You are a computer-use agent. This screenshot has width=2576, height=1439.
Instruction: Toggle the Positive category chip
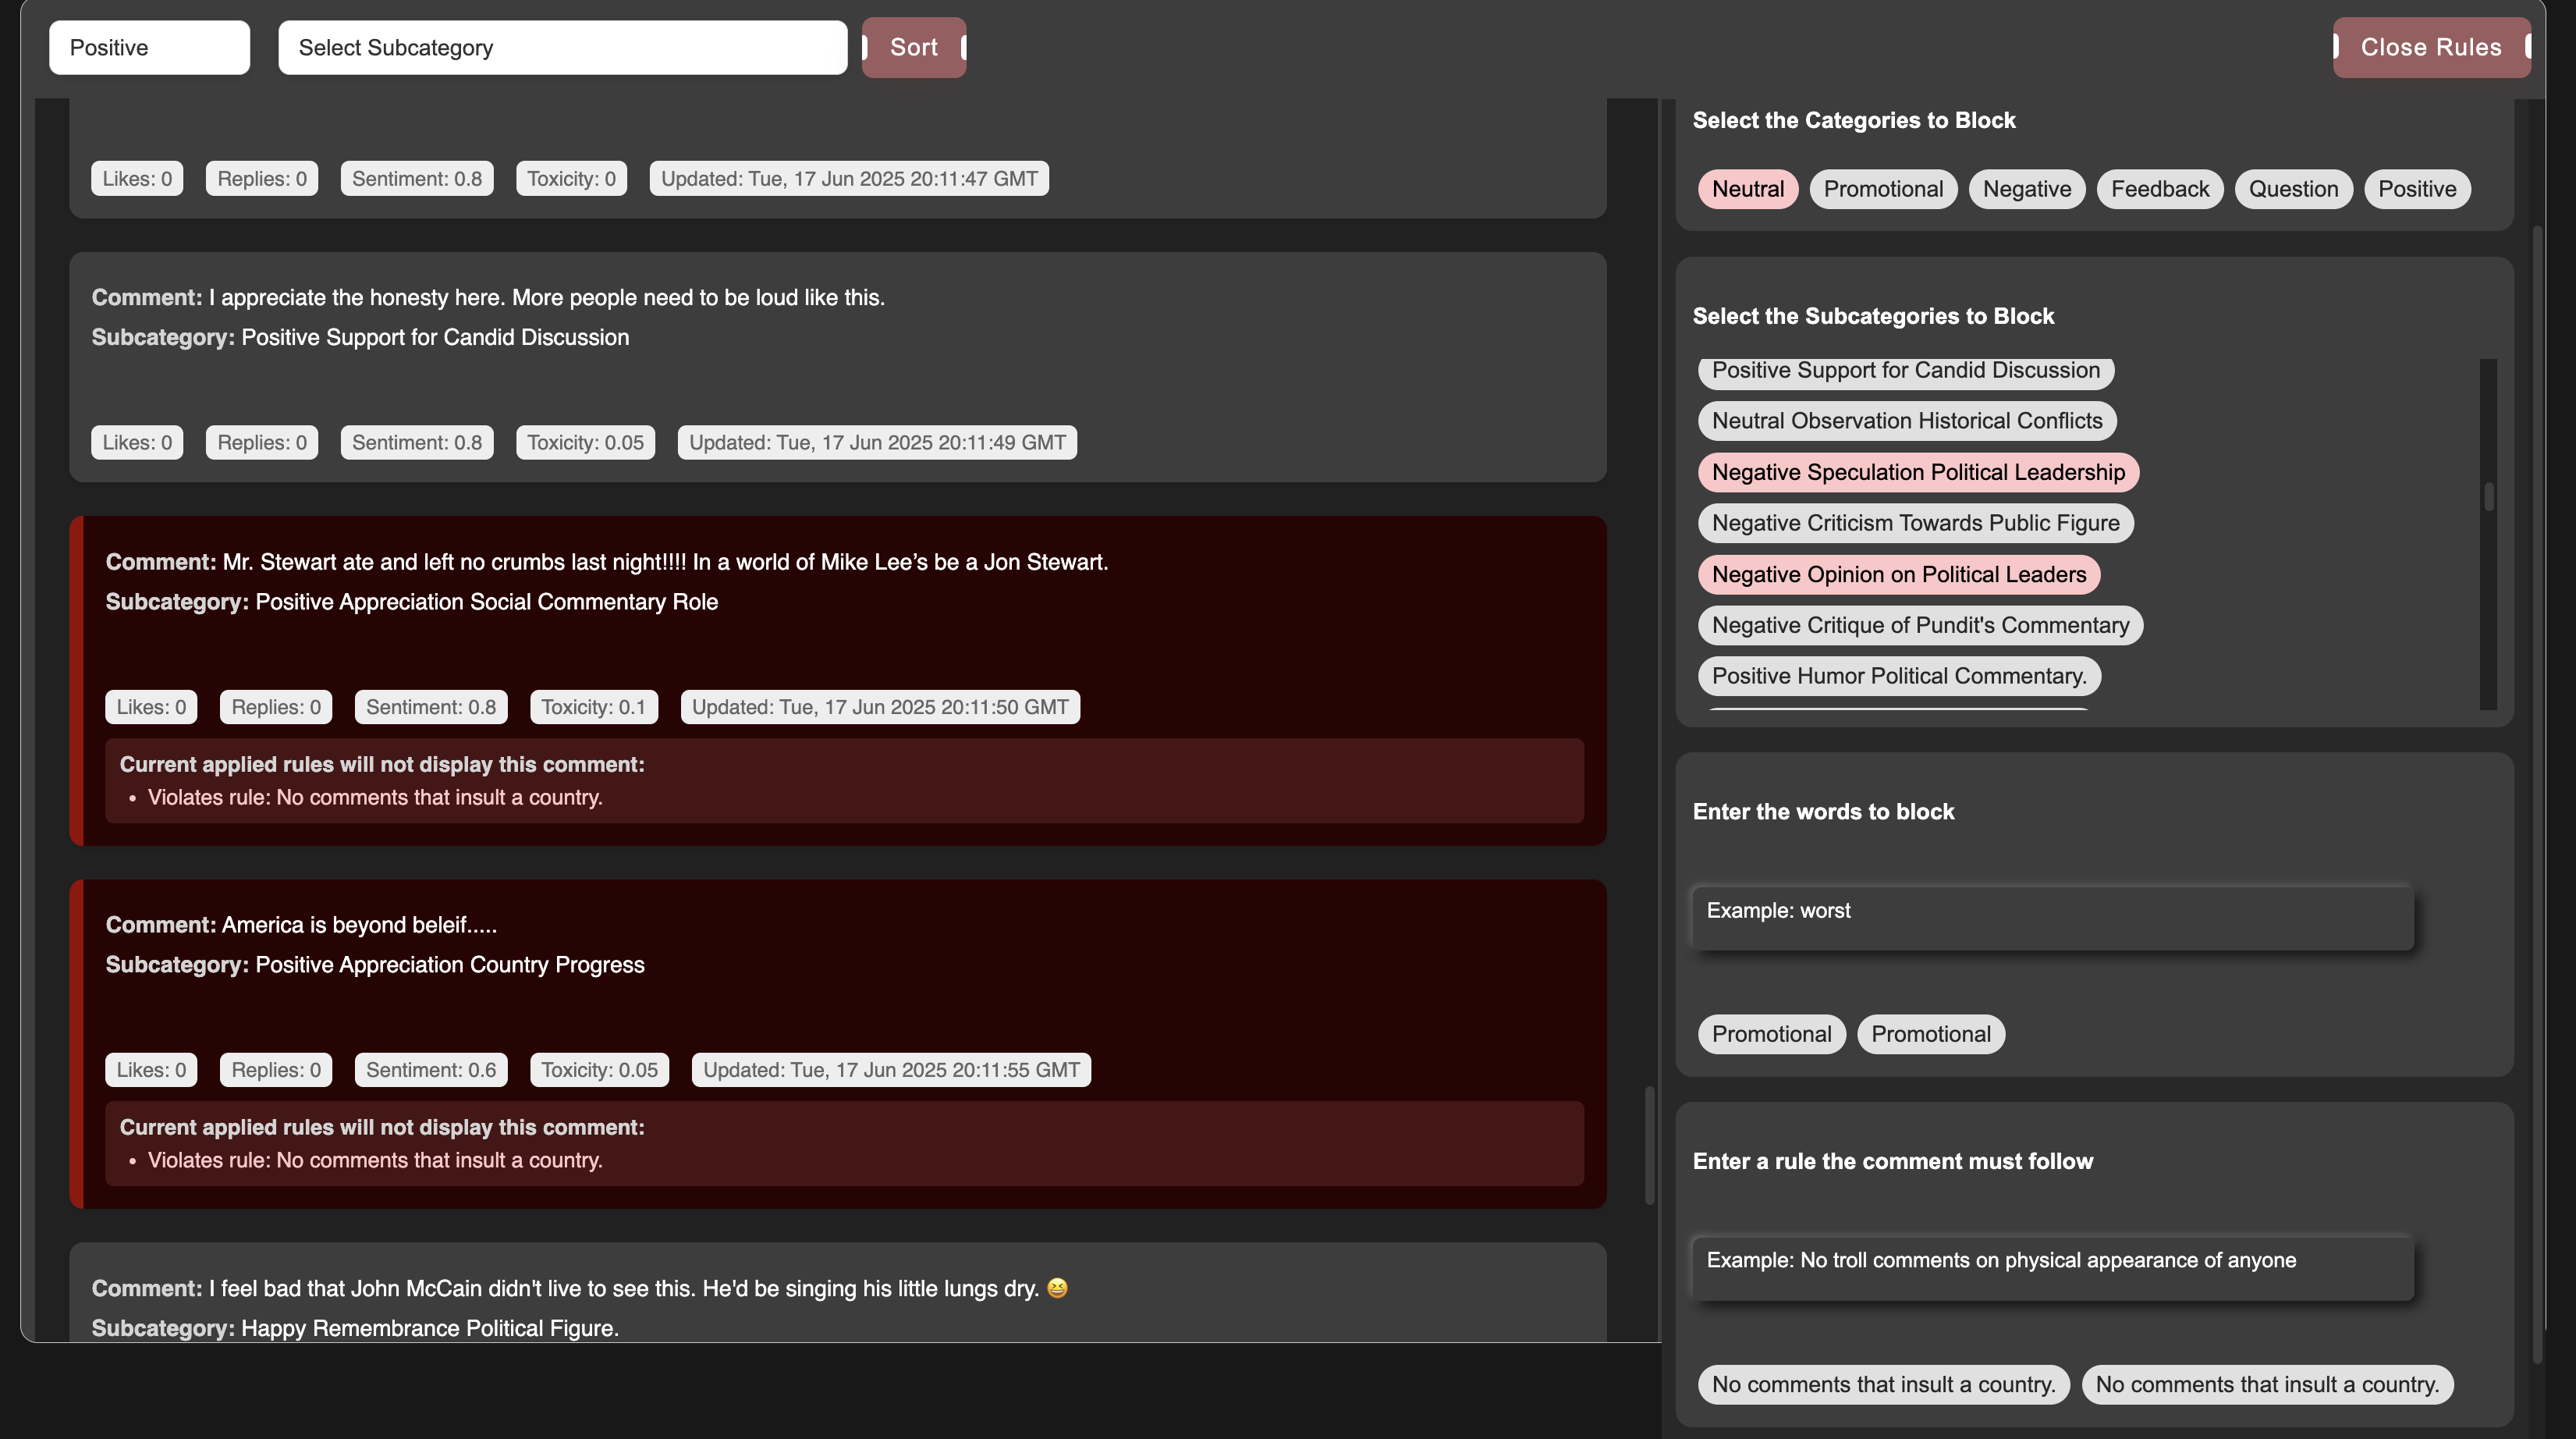2416,189
